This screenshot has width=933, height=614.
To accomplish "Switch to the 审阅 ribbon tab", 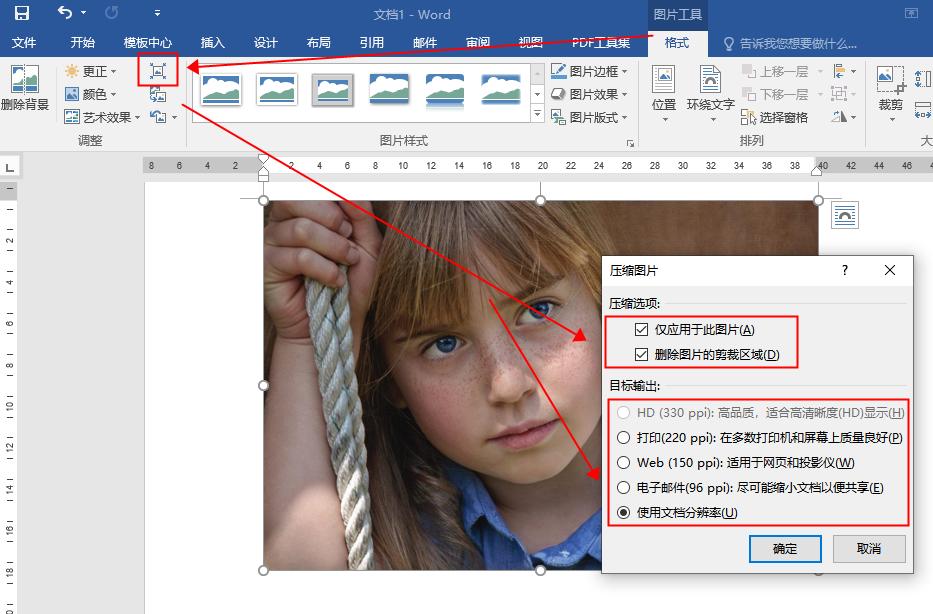I will tap(477, 42).
